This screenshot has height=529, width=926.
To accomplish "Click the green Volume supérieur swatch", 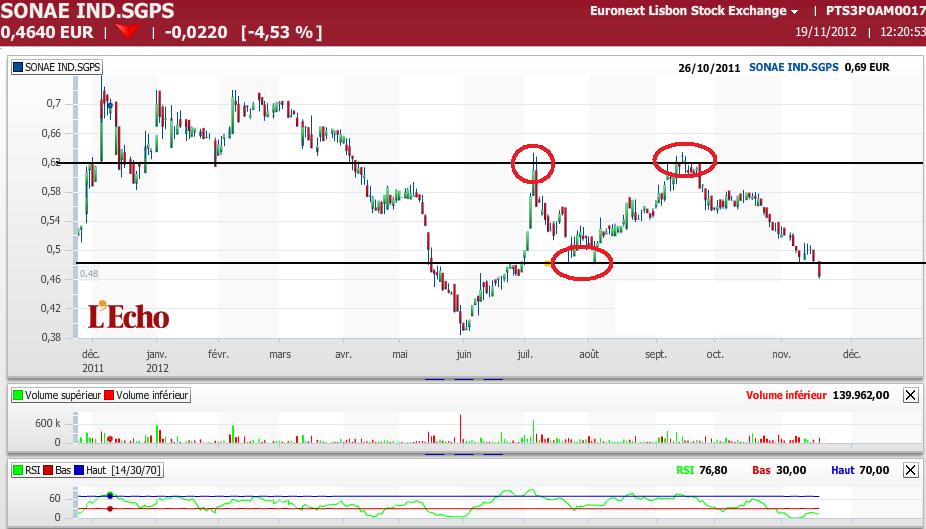I will [18, 395].
